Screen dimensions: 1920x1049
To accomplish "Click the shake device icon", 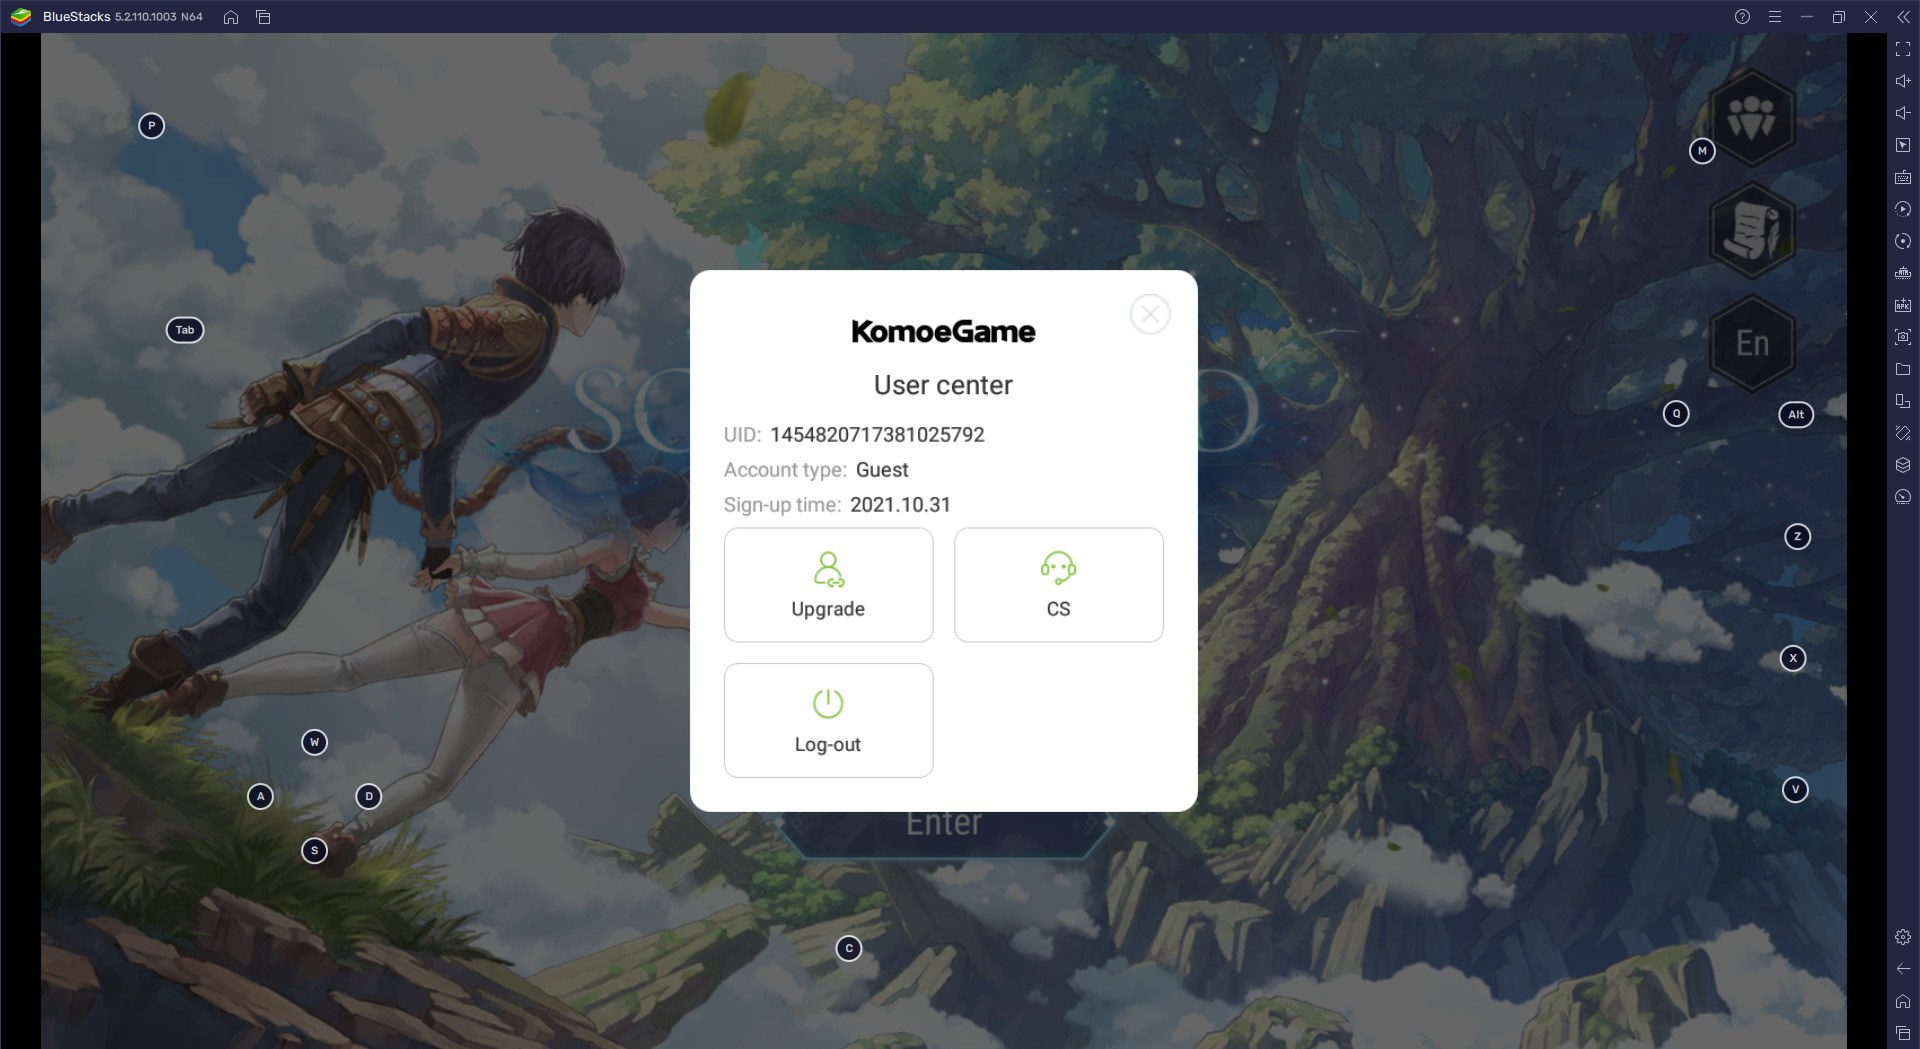I will point(1903,433).
